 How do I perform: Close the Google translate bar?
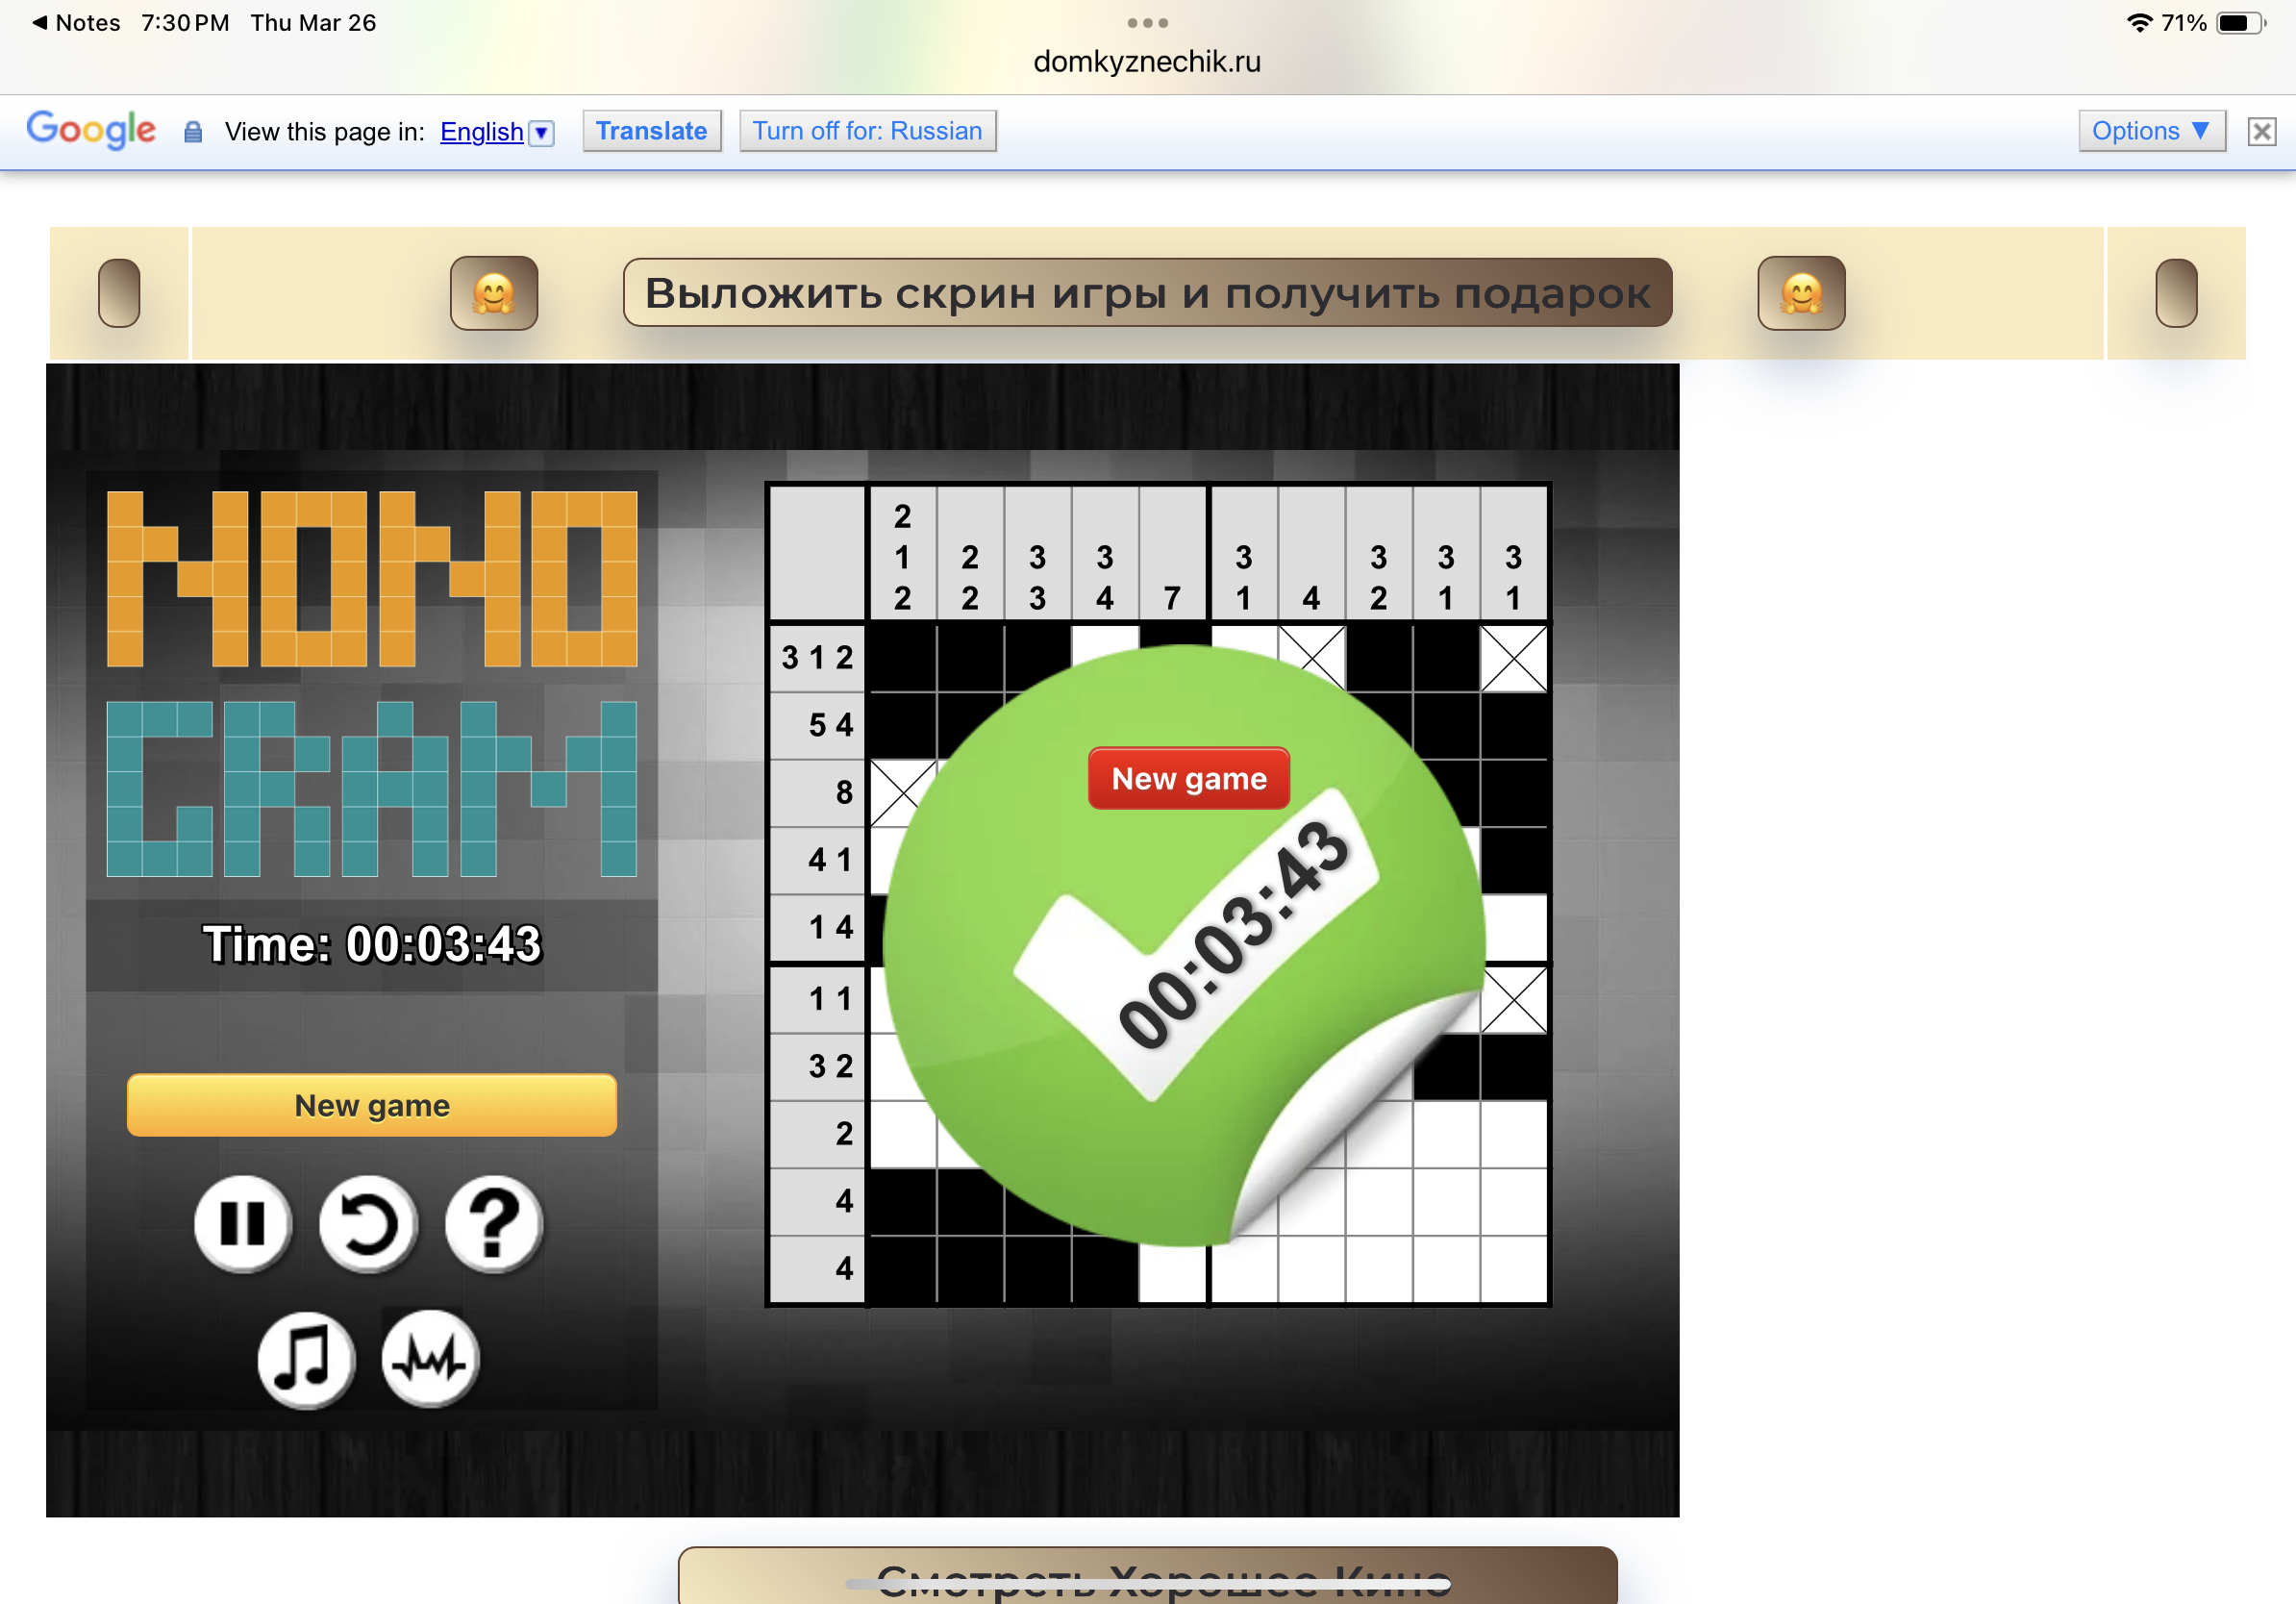coord(2260,131)
